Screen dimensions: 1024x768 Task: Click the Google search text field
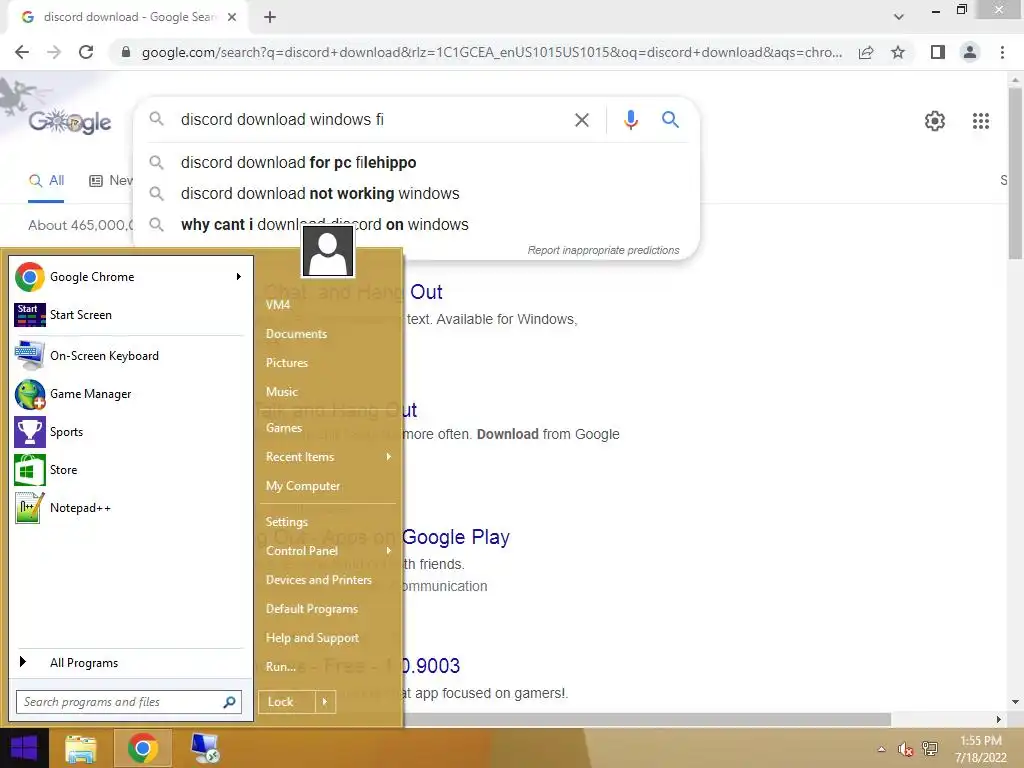tap(372, 120)
